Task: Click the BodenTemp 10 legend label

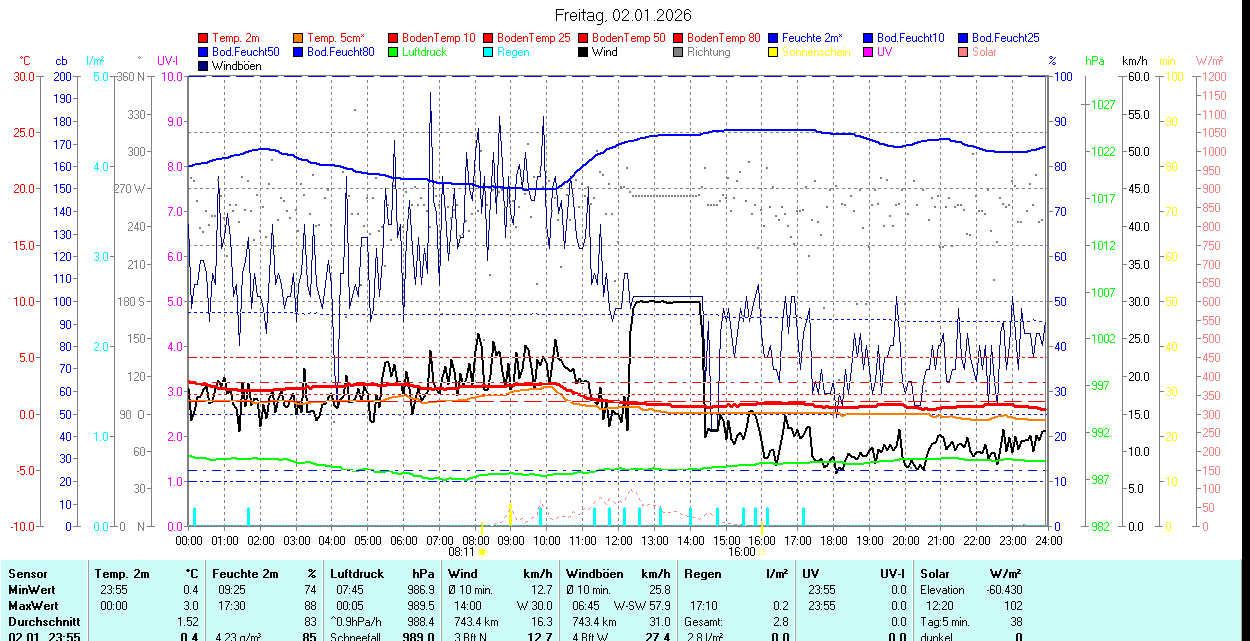Action: click(x=439, y=38)
